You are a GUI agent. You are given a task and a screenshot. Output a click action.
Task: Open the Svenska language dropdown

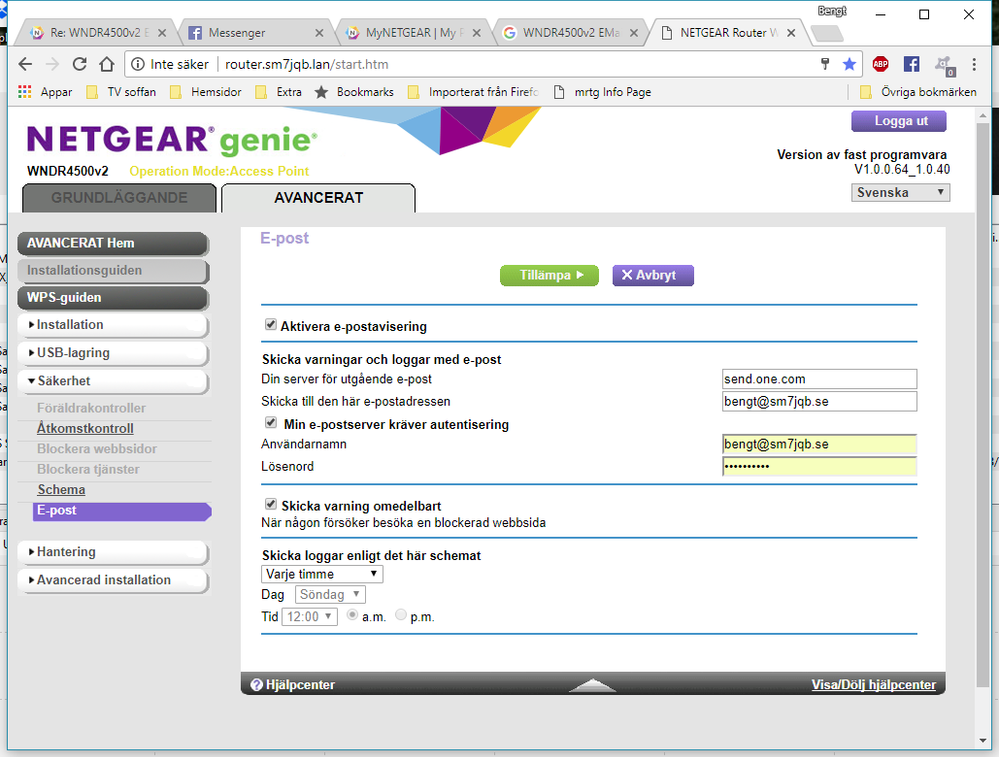[x=900, y=193]
